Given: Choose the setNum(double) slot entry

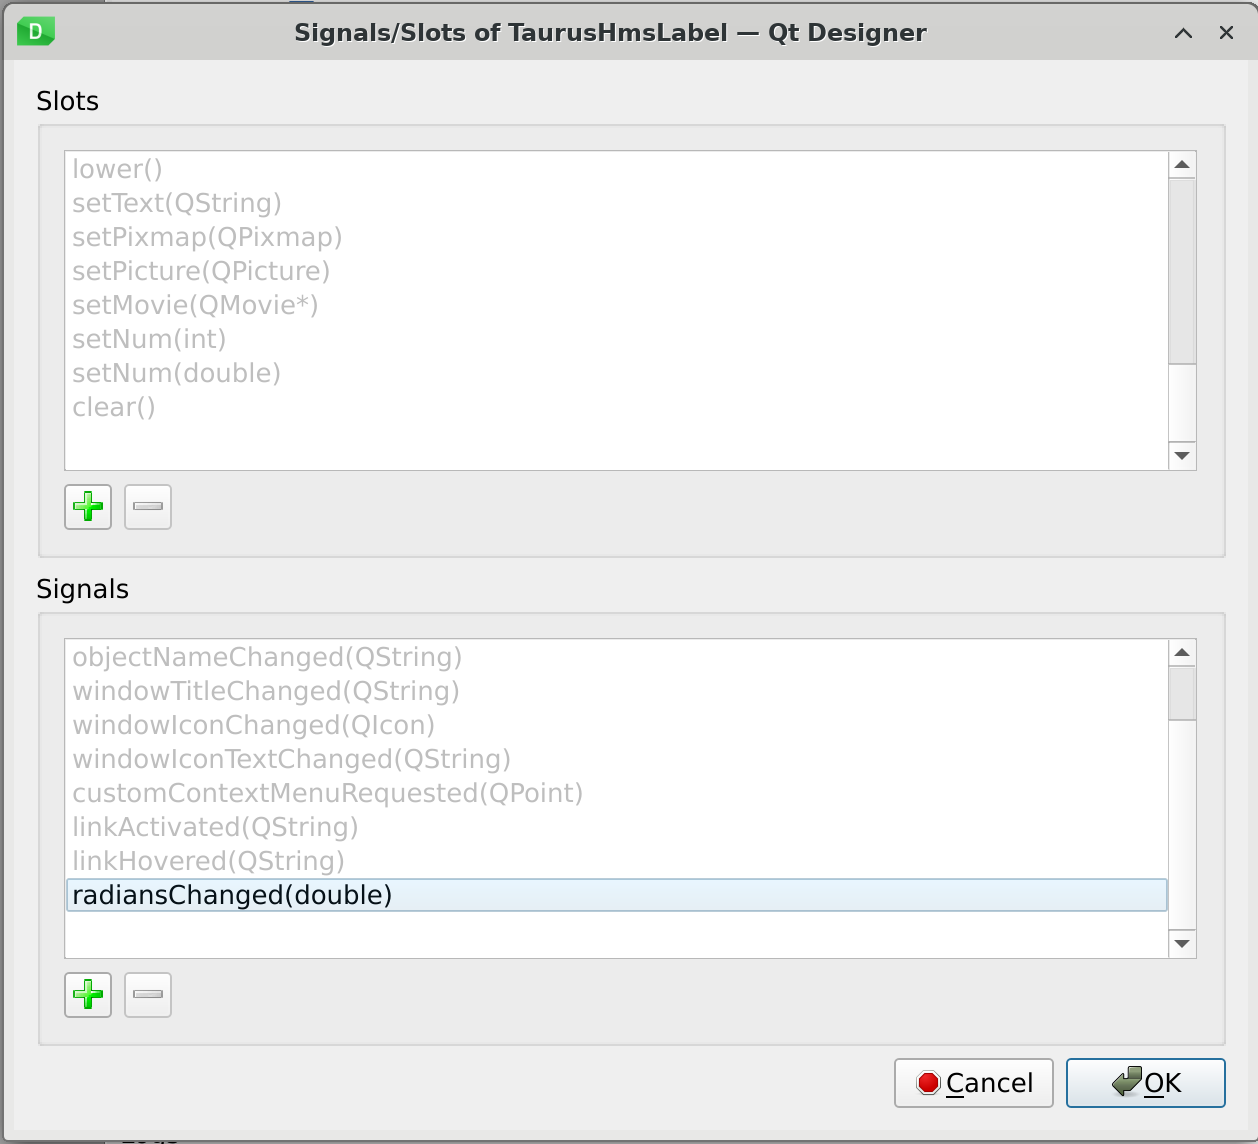Looking at the screenshot, I should click(176, 373).
